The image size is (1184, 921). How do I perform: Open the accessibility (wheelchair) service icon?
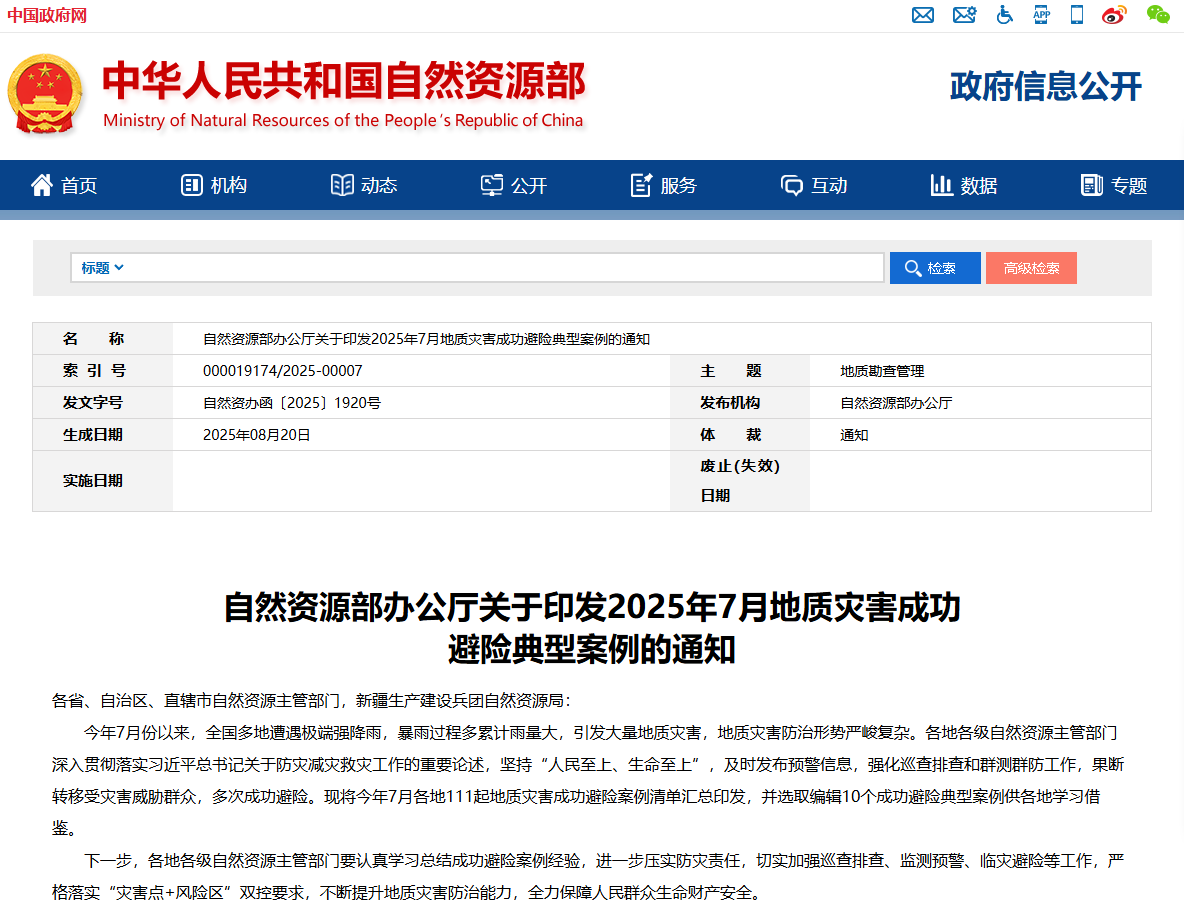coord(1005,15)
